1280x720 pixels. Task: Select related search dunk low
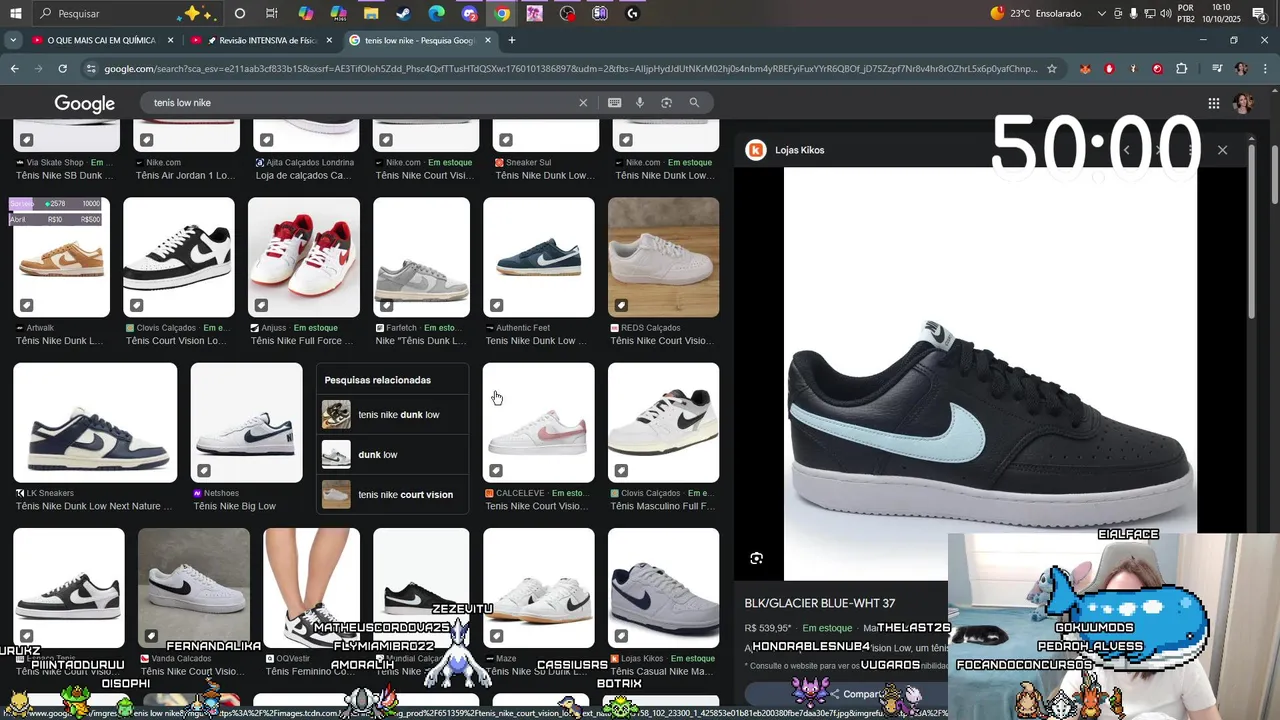point(393,455)
